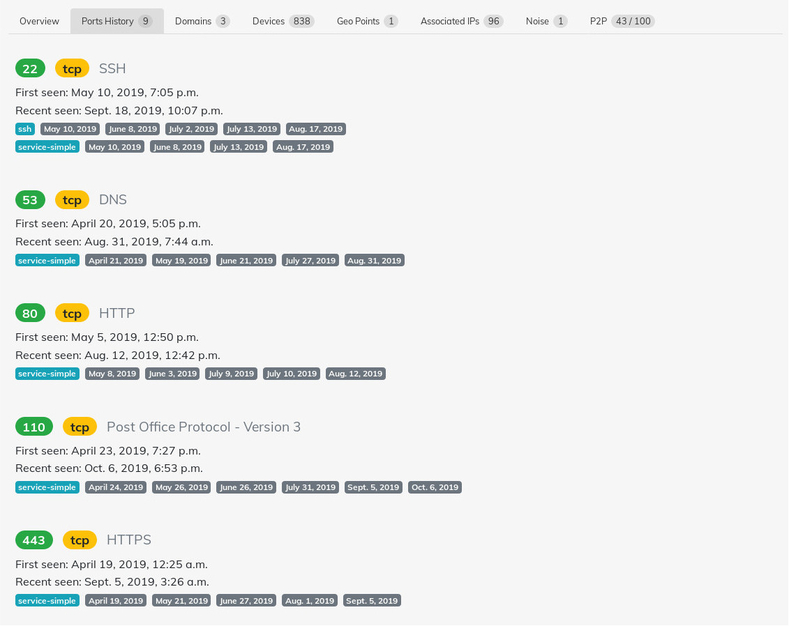The image size is (789, 626).
Task: Select the Ports History tab
Action: [117, 21]
